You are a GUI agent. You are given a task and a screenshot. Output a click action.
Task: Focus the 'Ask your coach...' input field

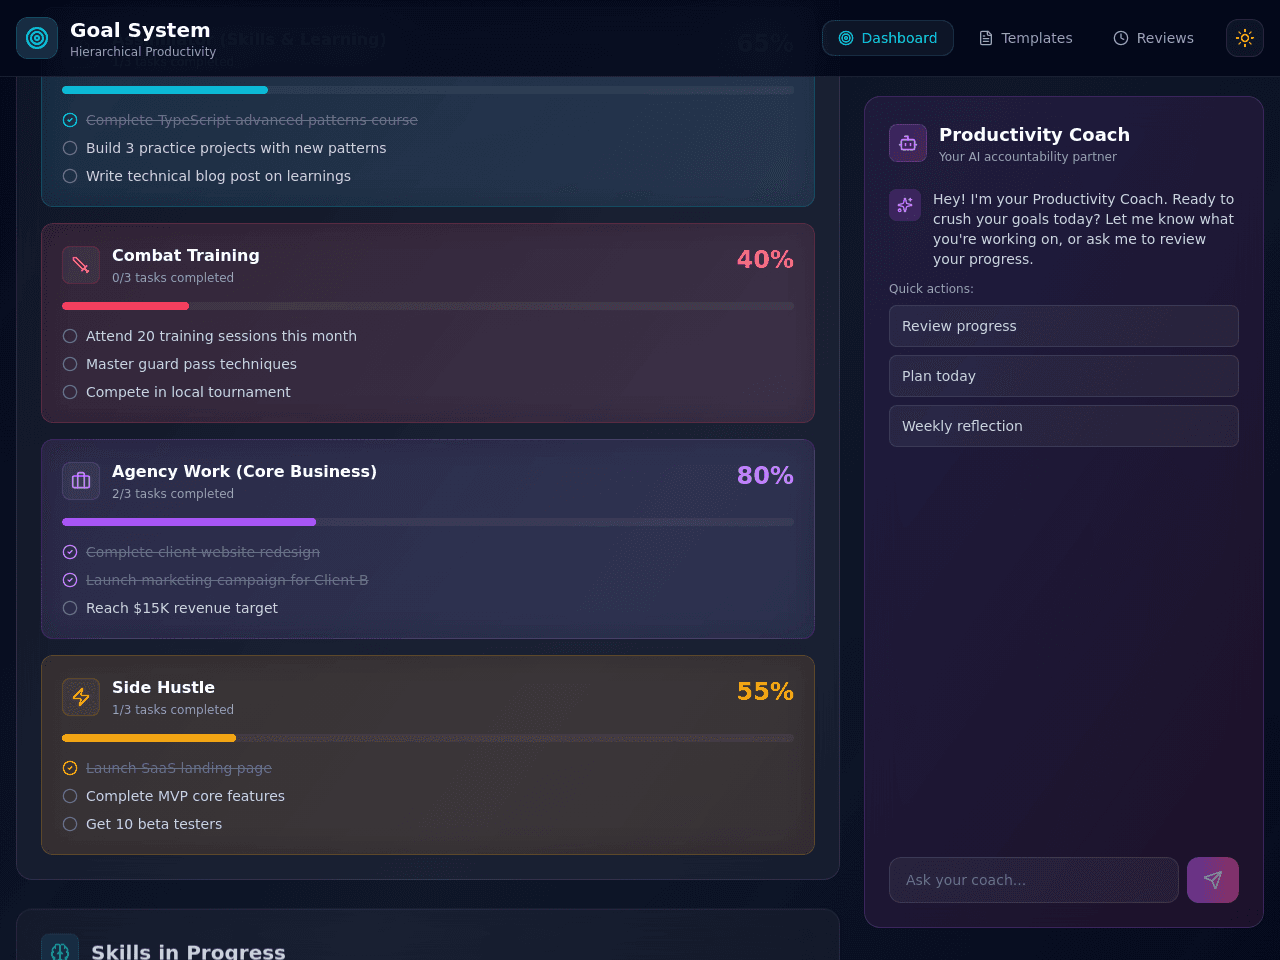[1034, 880]
